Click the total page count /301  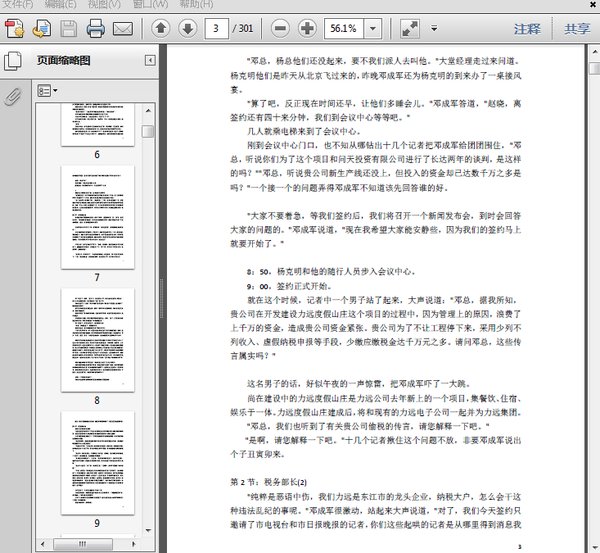pos(243,28)
